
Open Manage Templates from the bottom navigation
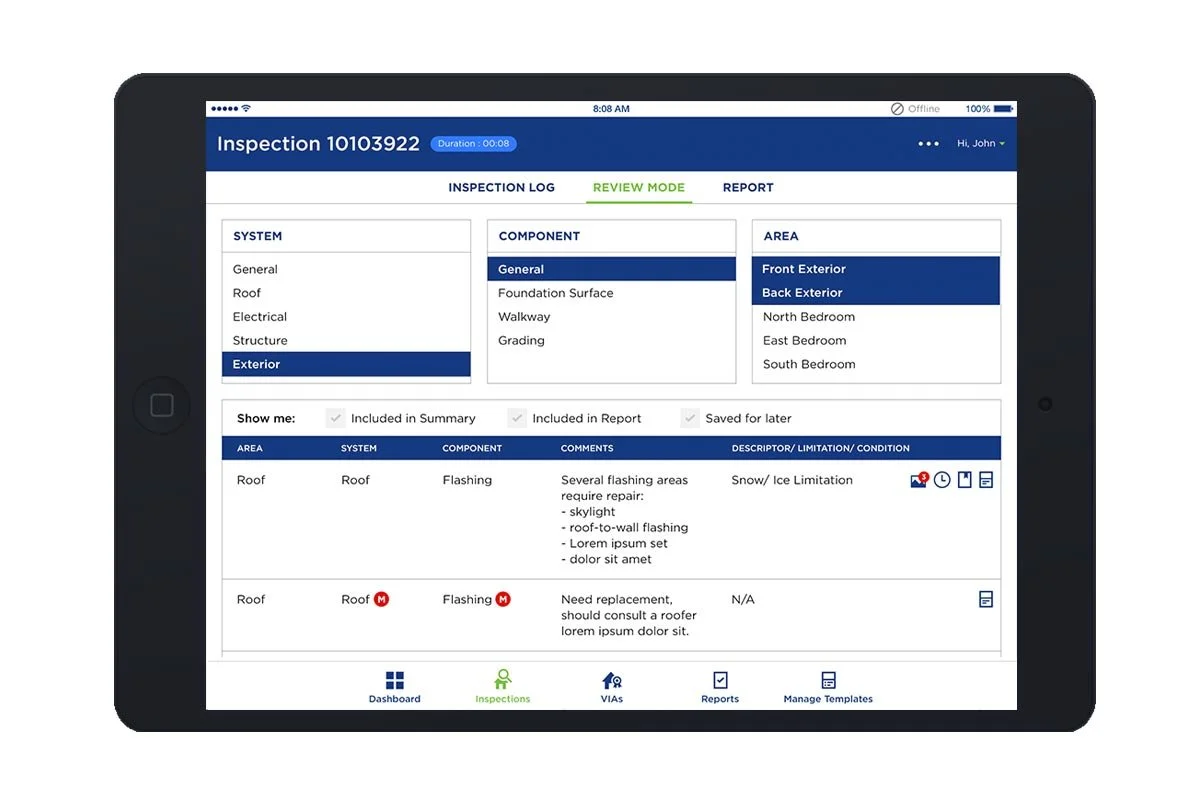tap(828, 687)
